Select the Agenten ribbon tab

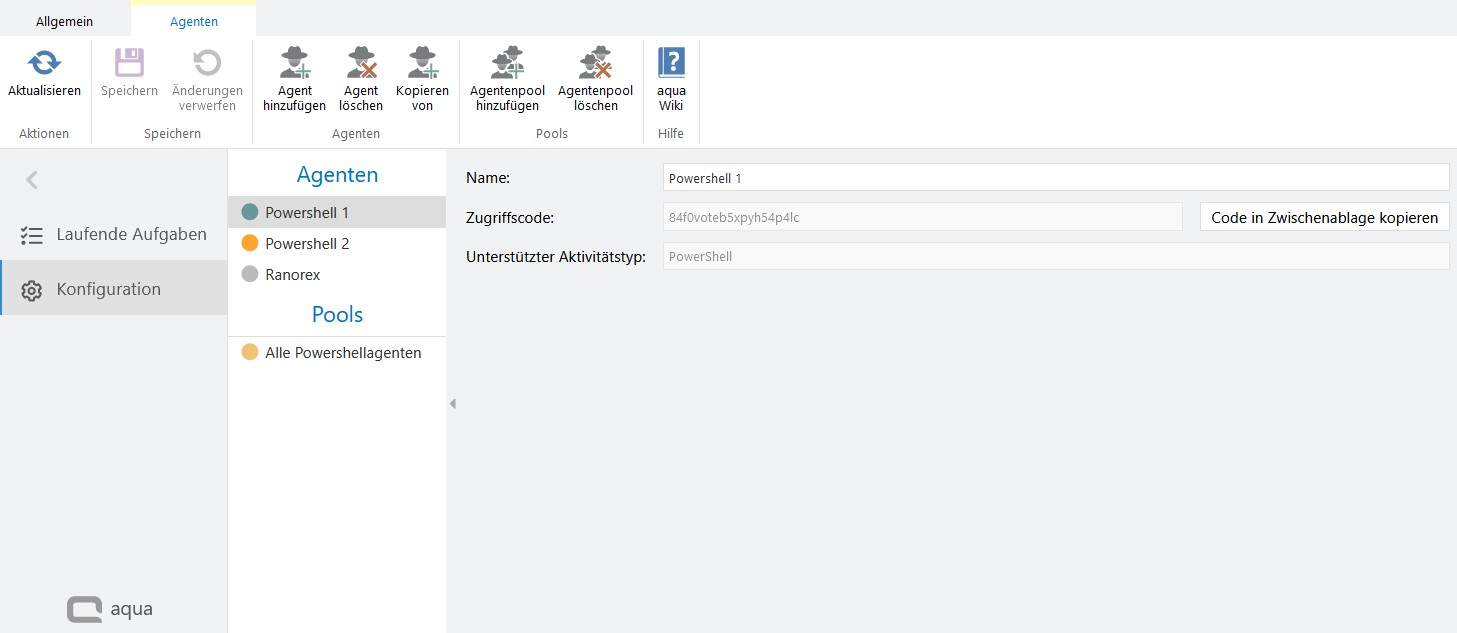coord(193,21)
